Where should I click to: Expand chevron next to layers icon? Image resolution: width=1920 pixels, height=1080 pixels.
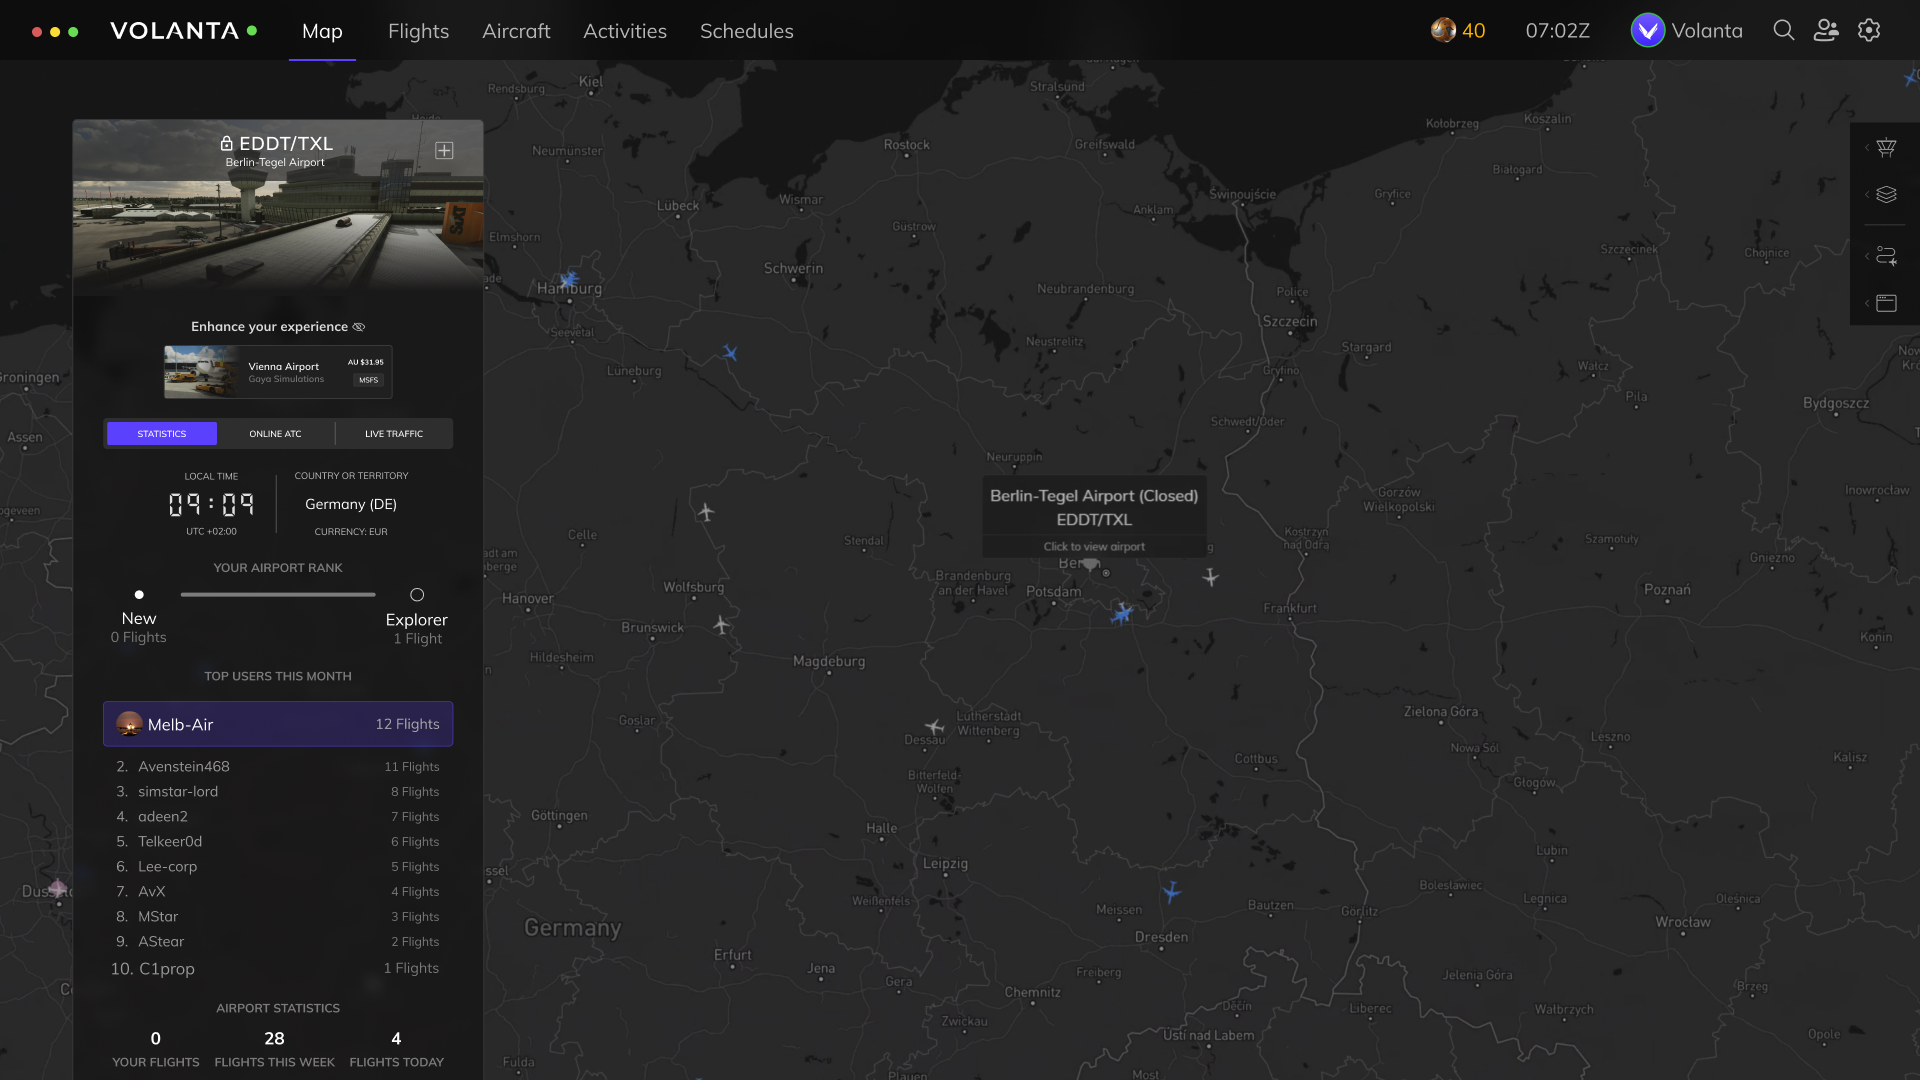(1866, 195)
